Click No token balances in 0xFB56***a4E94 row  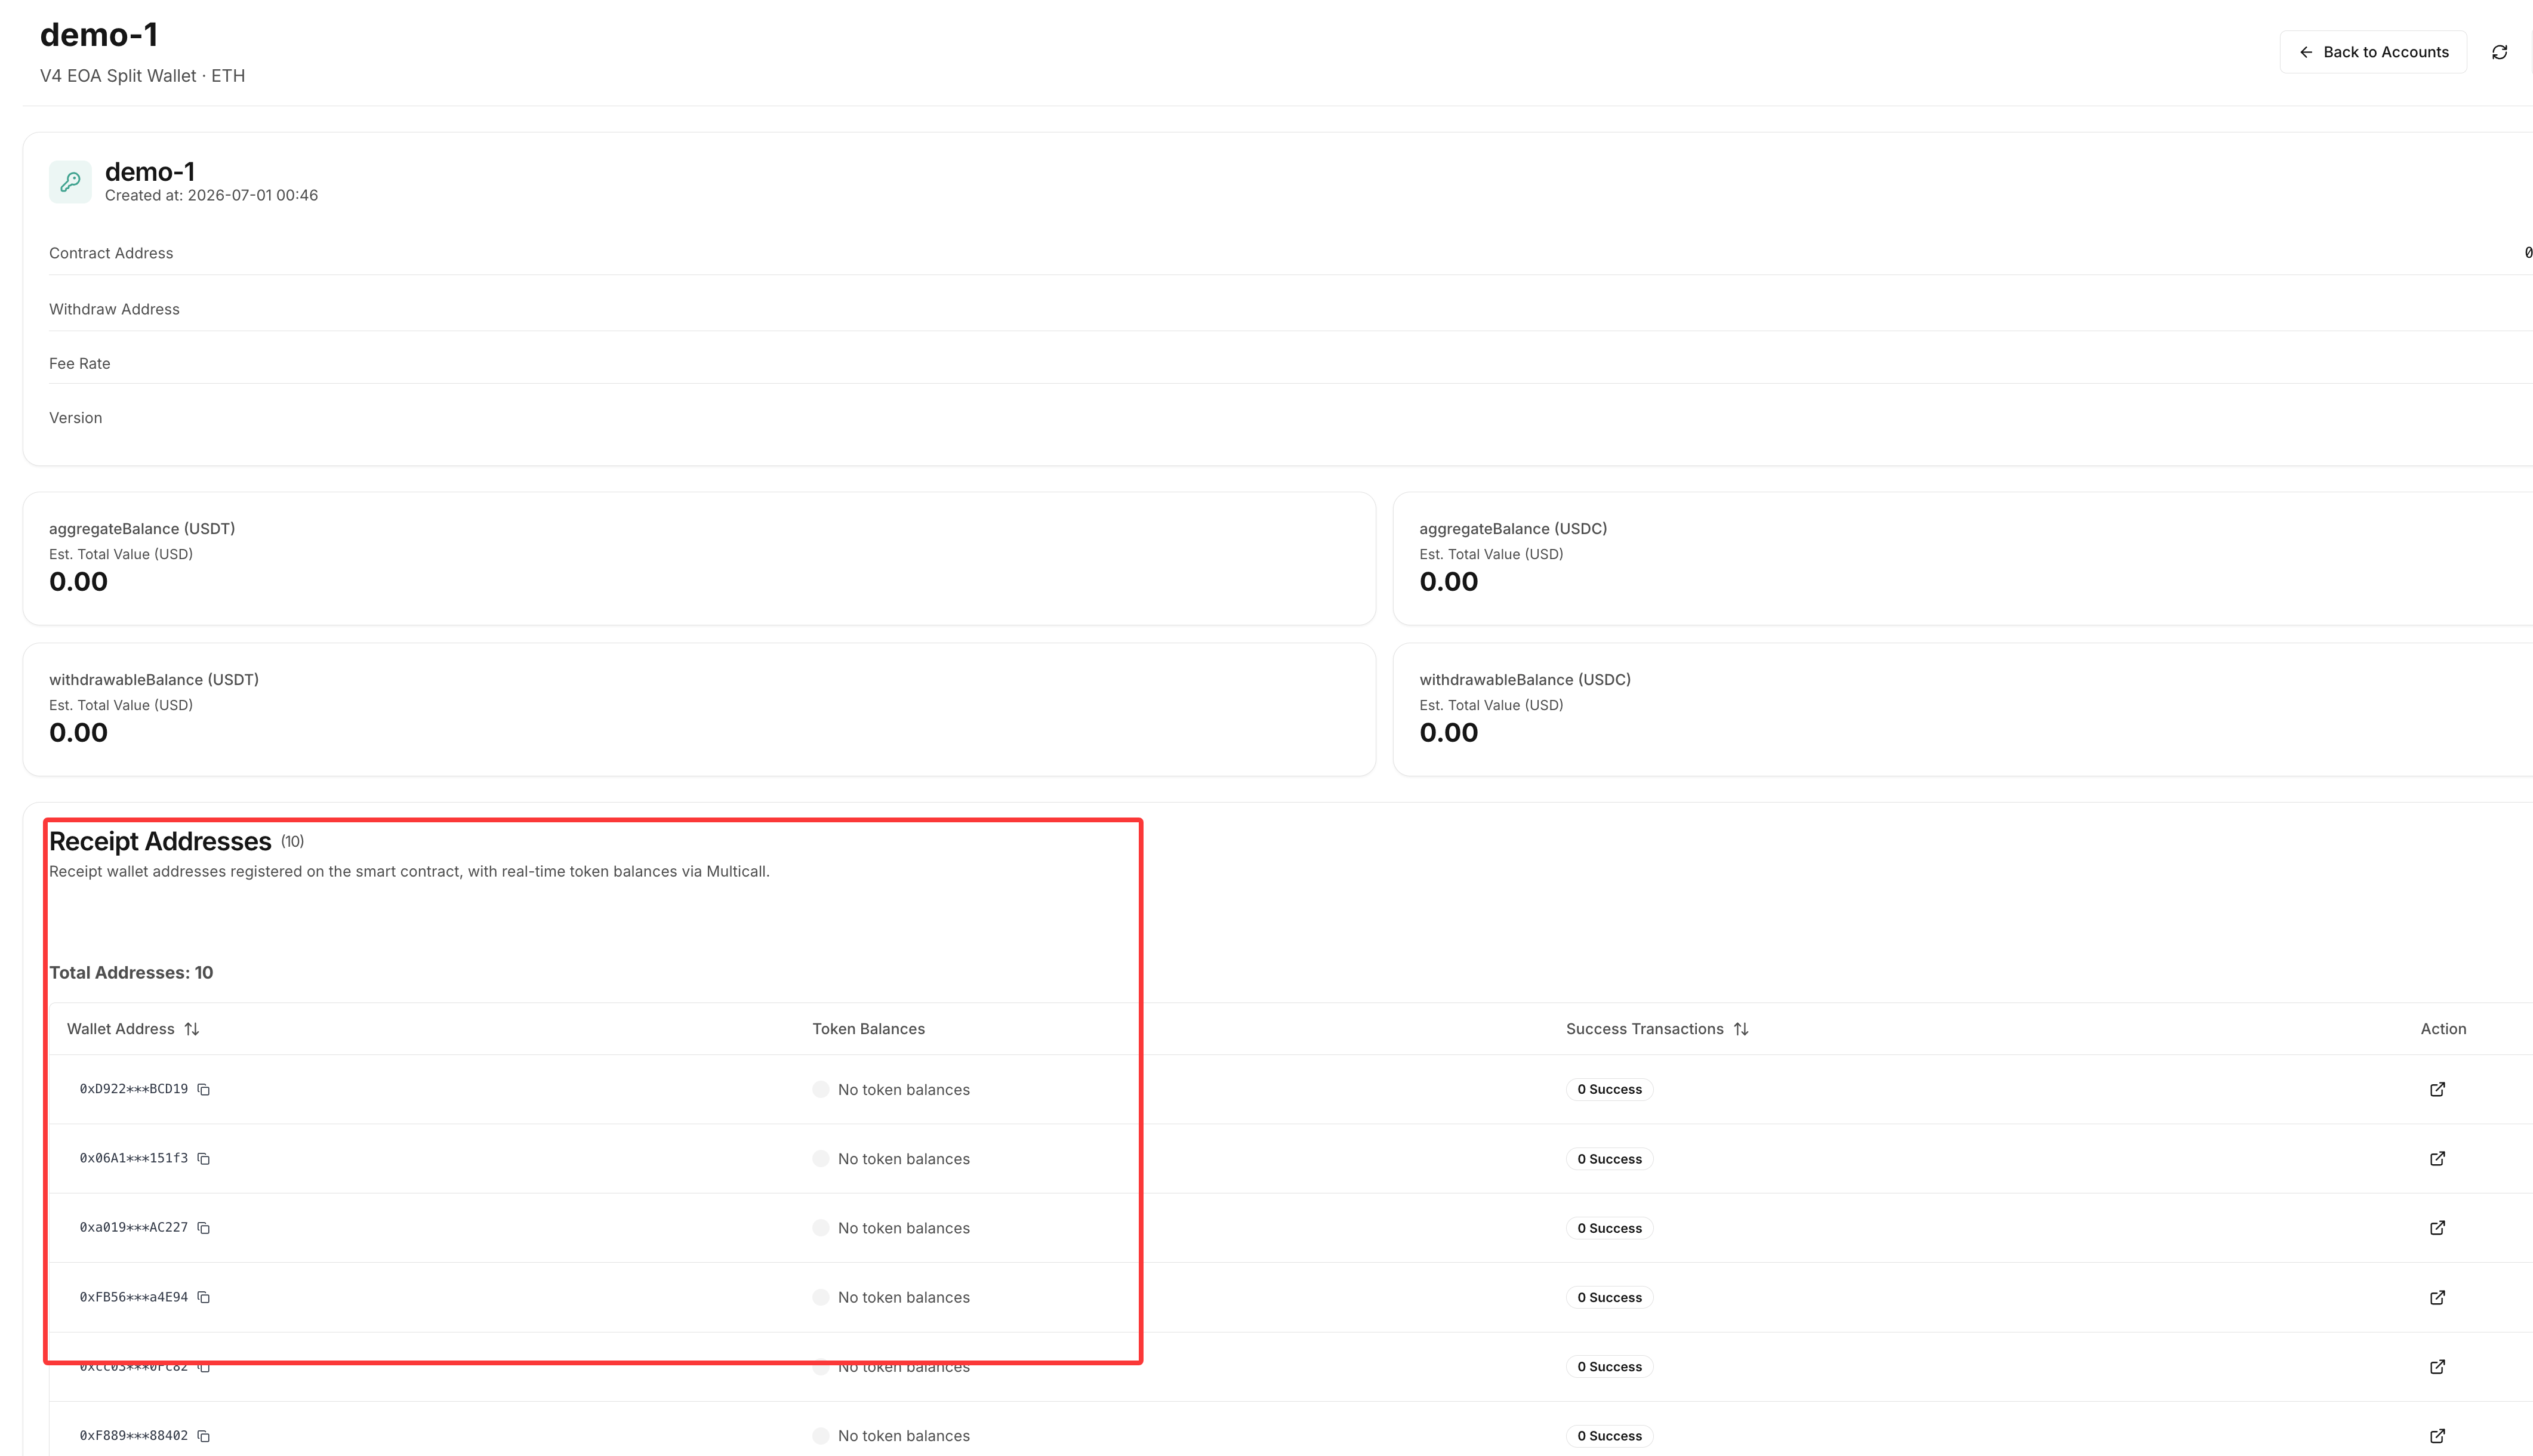[x=904, y=1297]
